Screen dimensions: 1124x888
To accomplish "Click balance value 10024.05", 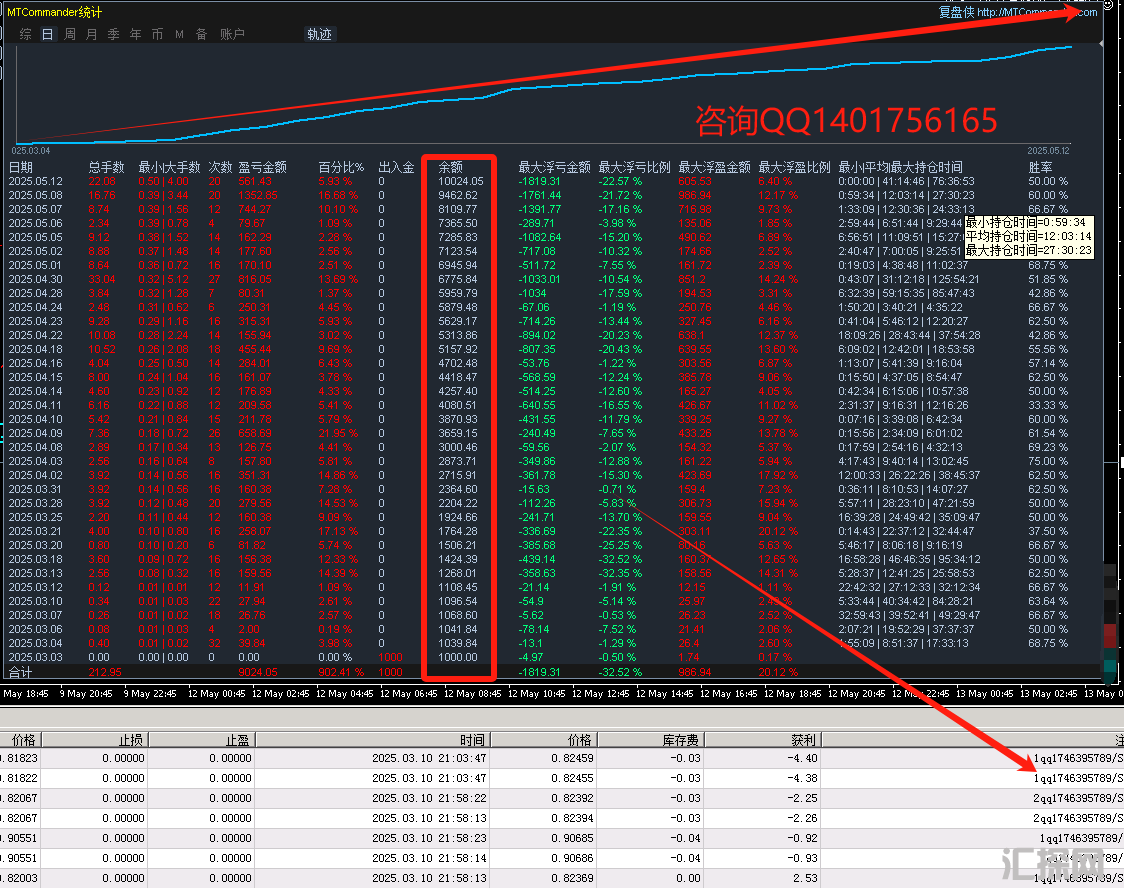I will [460, 181].
